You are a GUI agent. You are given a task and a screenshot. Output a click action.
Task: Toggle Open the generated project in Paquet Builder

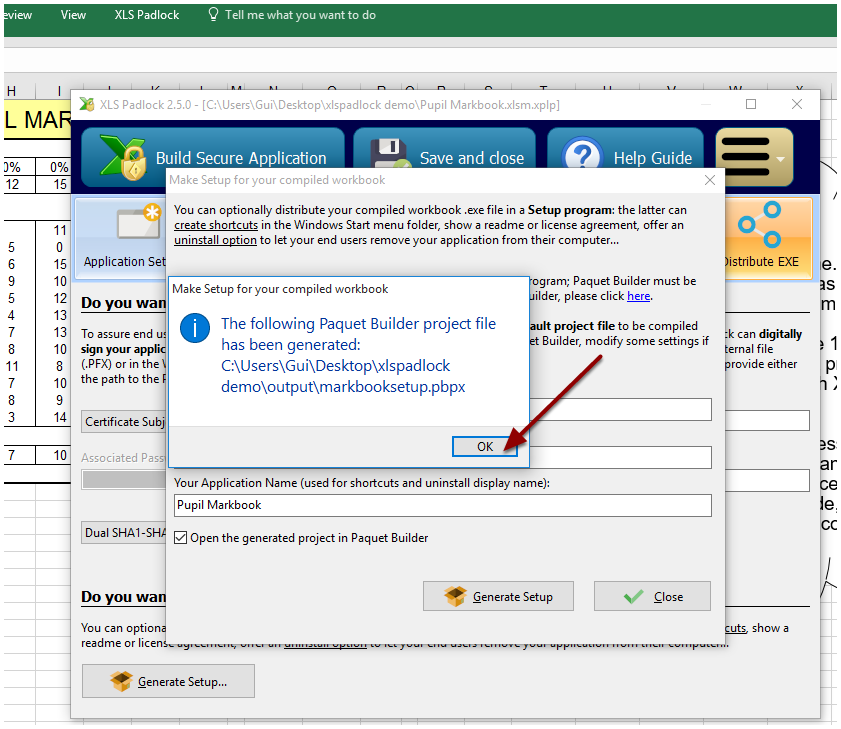tap(181, 538)
